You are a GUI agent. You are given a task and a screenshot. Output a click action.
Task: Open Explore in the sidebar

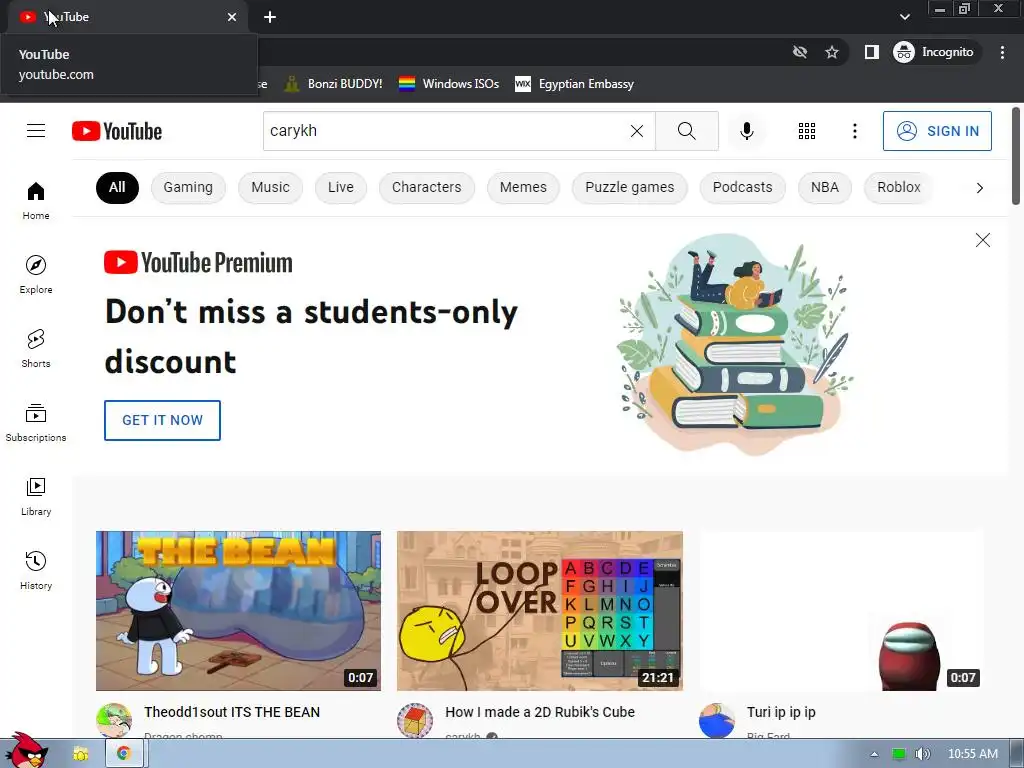[x=36, y=274]
